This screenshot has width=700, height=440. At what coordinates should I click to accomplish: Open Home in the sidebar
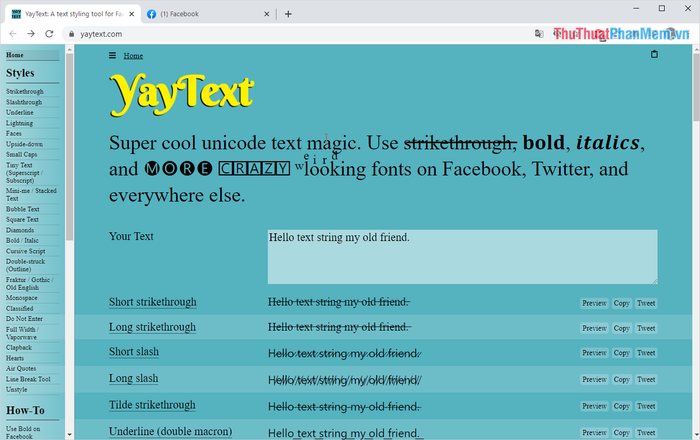[x=15, y=55]
